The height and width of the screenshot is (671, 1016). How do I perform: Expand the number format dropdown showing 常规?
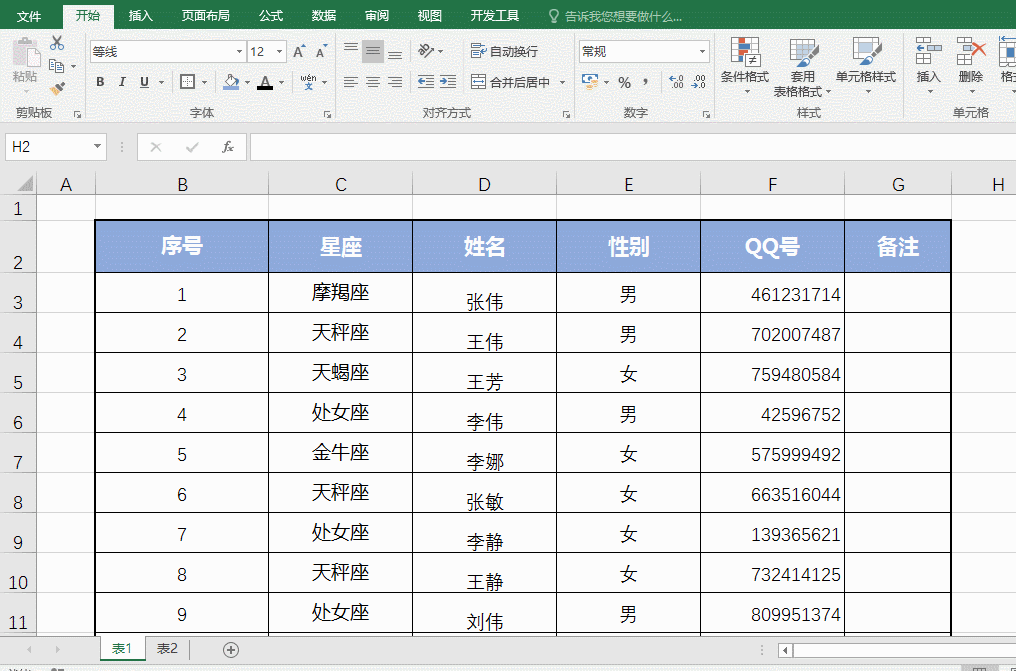click(702, 51)
